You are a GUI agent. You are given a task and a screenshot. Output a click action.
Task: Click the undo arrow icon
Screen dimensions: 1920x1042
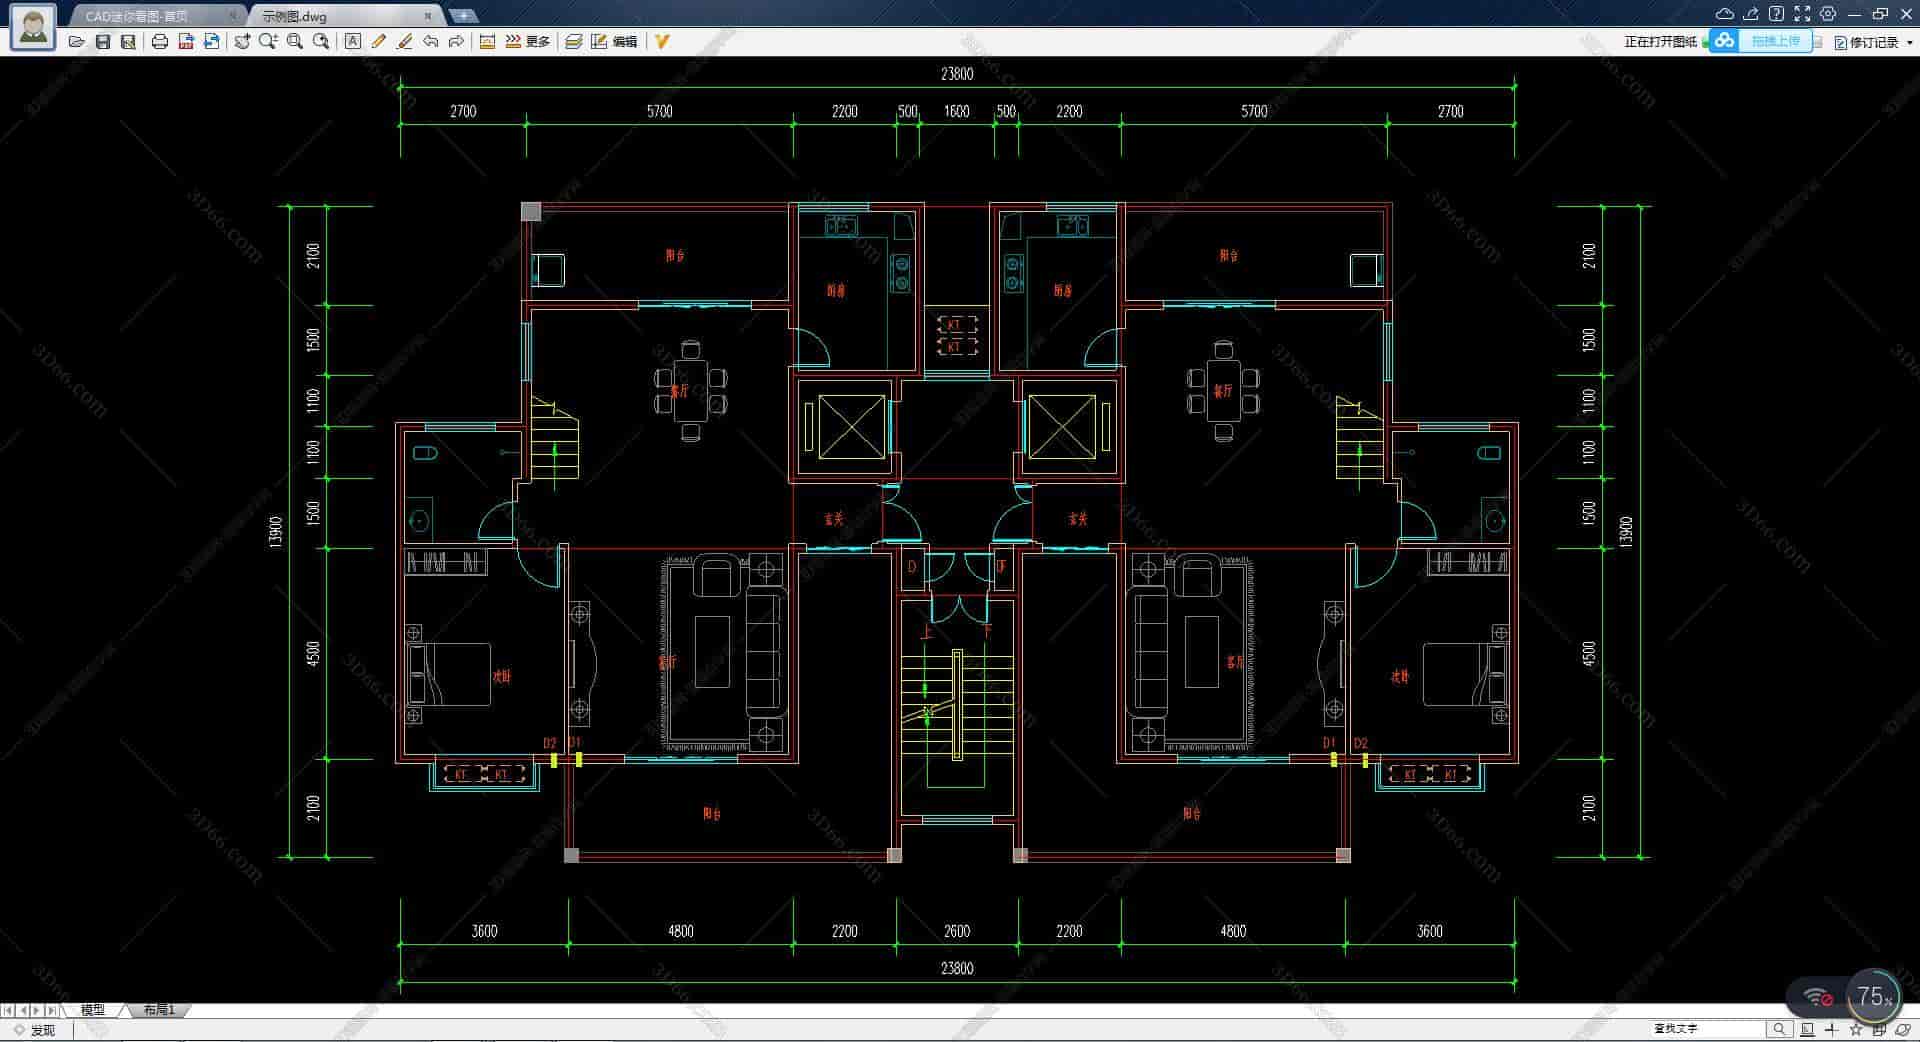point(430,41)
